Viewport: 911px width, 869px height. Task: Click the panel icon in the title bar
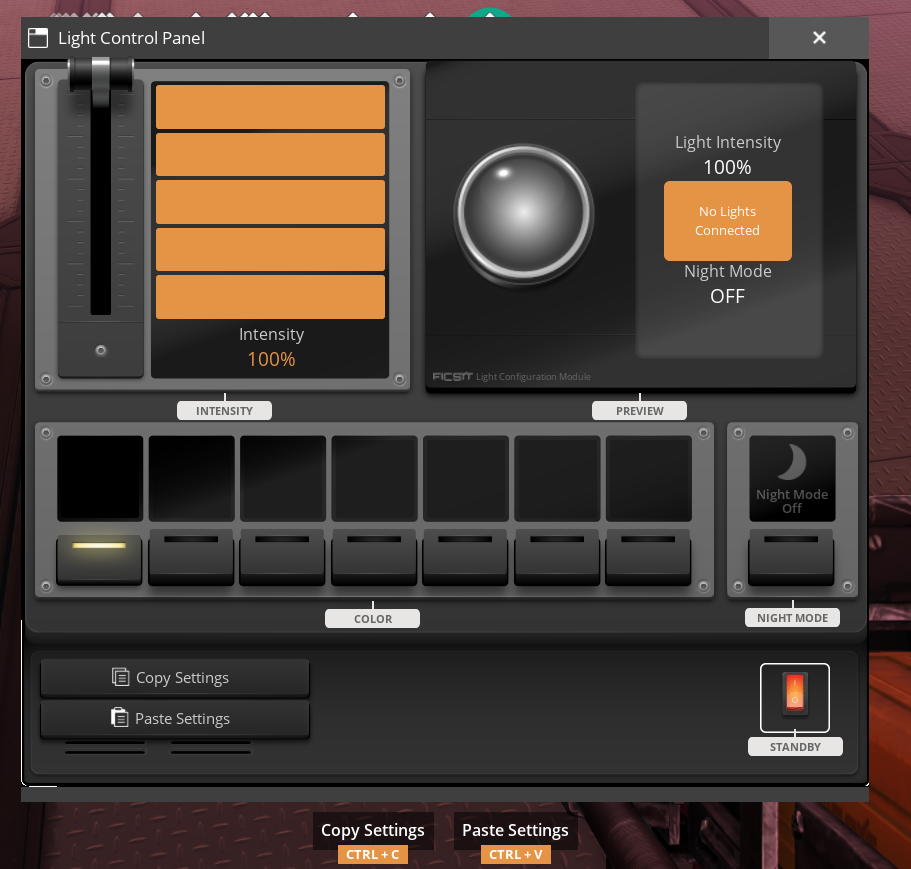pyautogui.click(x=38, y=37)
